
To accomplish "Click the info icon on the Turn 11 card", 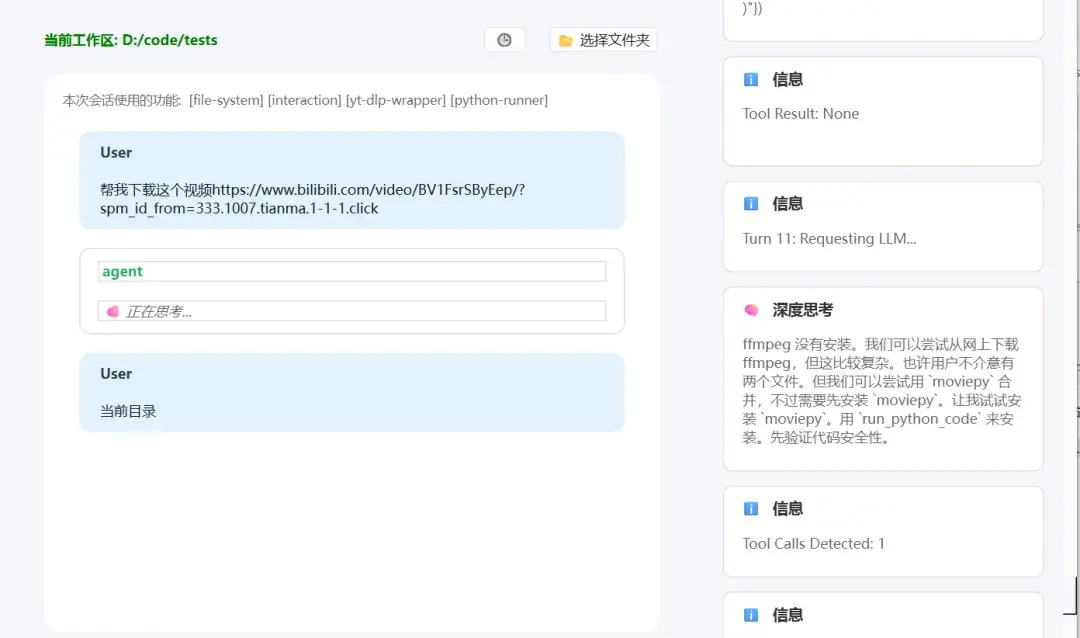I will pos(751,203).
